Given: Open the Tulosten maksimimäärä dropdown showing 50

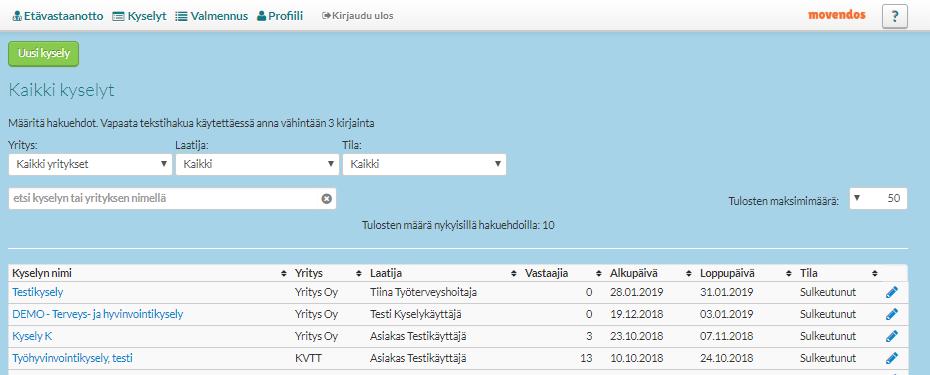Looking at the screenshot, I should point(878,199).
